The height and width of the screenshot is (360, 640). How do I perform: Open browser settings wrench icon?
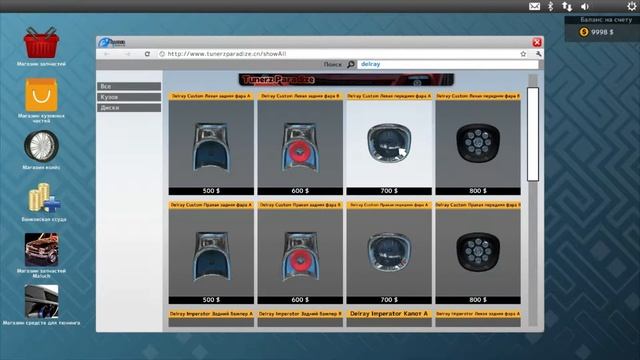538,54
